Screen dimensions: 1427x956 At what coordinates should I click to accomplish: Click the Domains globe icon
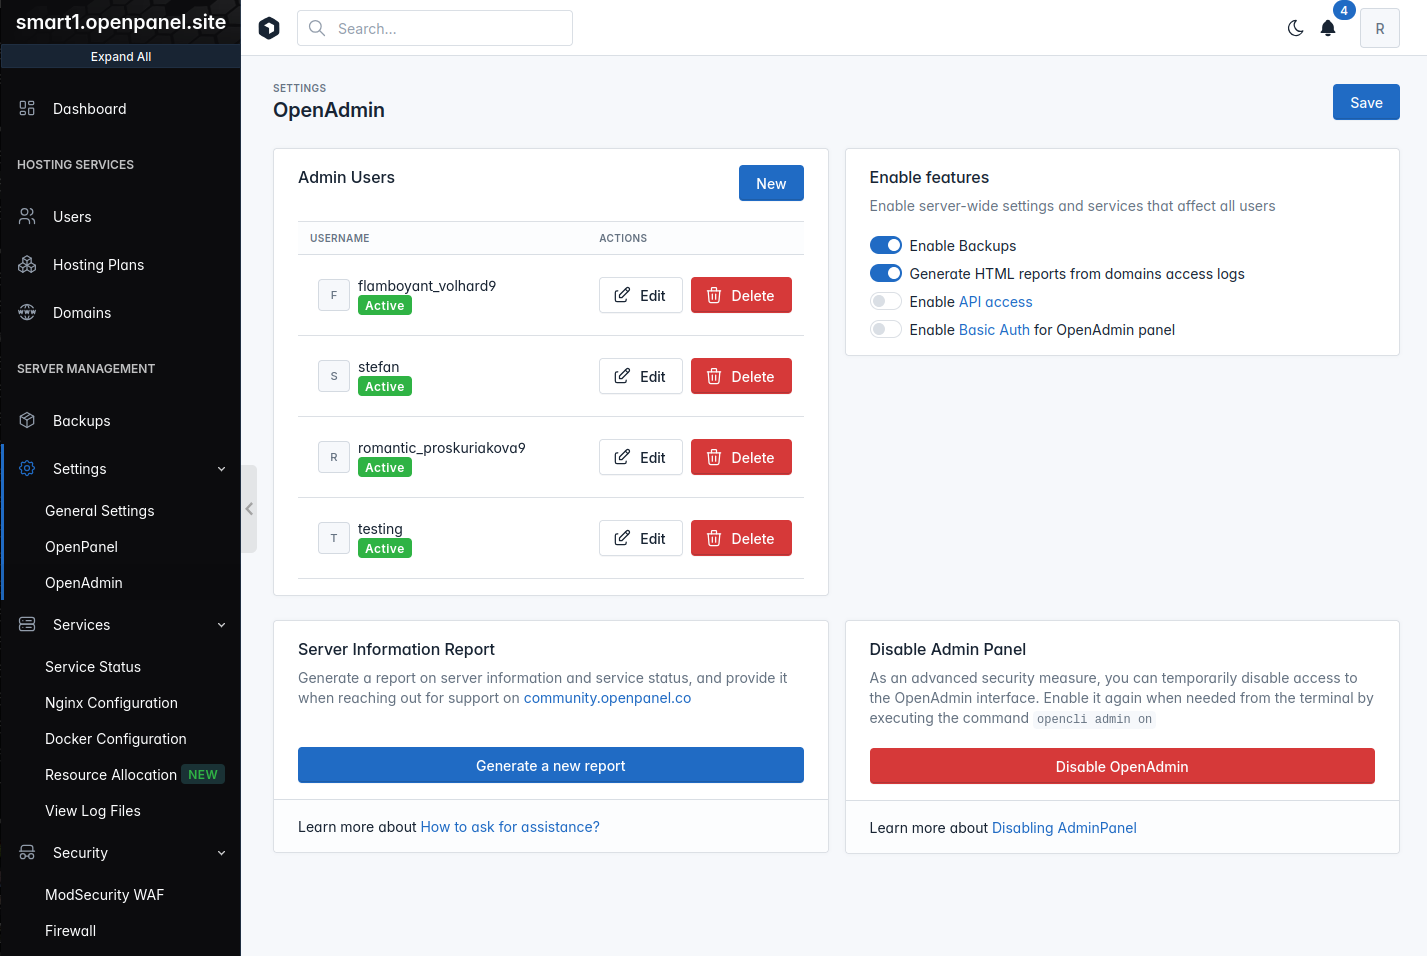27,312
